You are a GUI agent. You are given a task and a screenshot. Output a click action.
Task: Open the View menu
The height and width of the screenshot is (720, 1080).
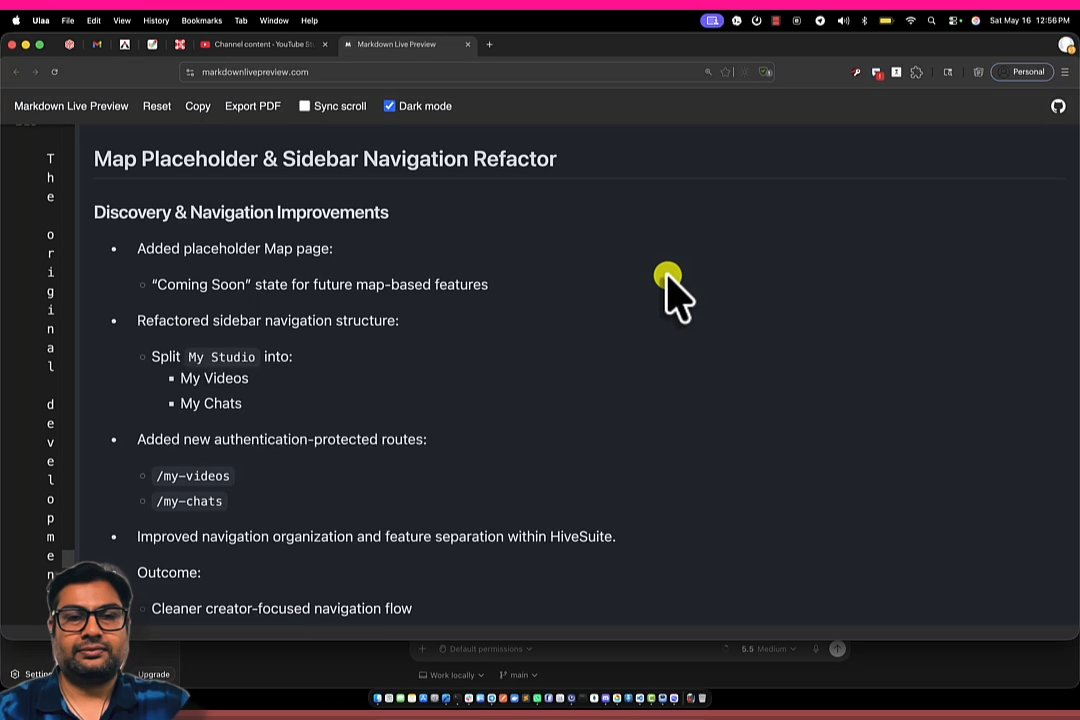click(122, 21)
